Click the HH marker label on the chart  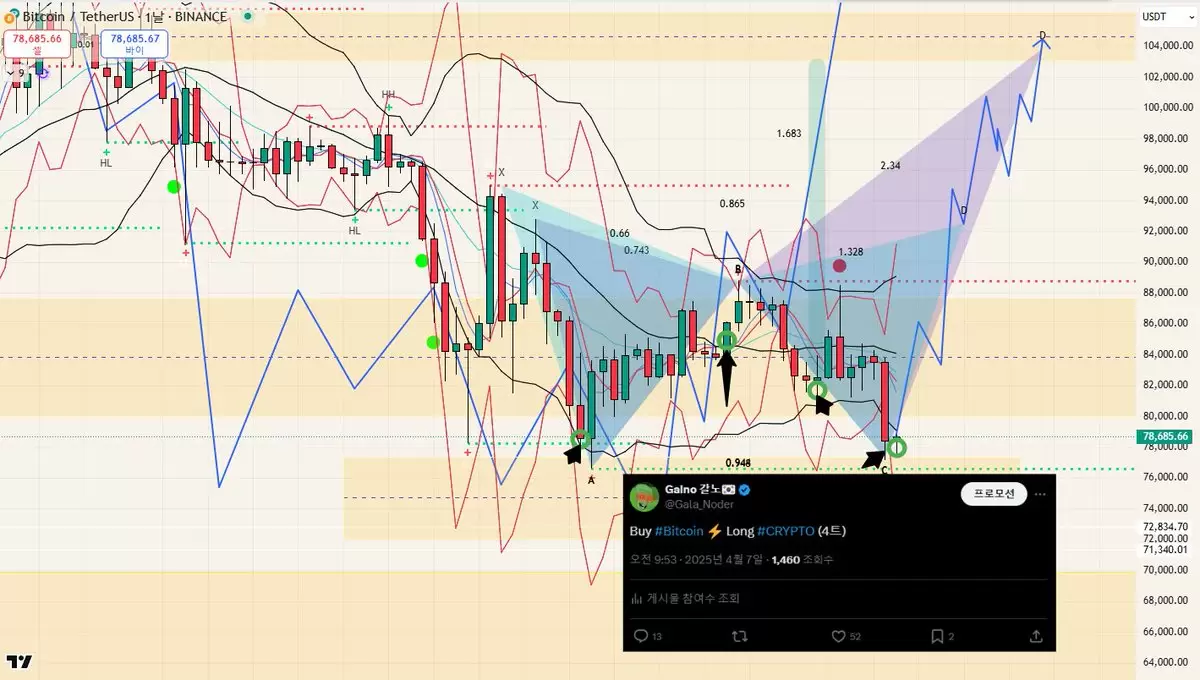tap(388, 95)
